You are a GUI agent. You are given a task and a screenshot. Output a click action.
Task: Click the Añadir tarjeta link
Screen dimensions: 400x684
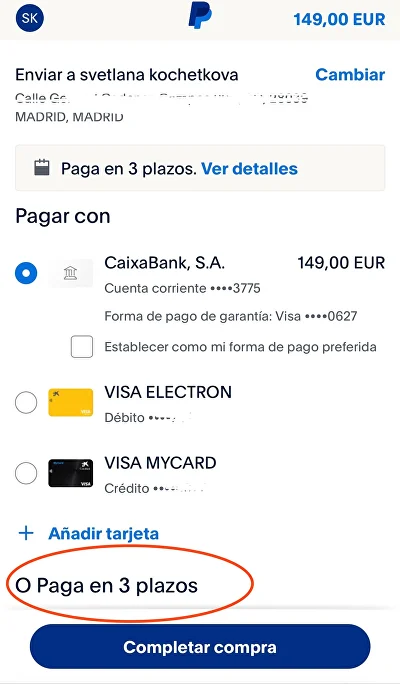pos(103,534)
